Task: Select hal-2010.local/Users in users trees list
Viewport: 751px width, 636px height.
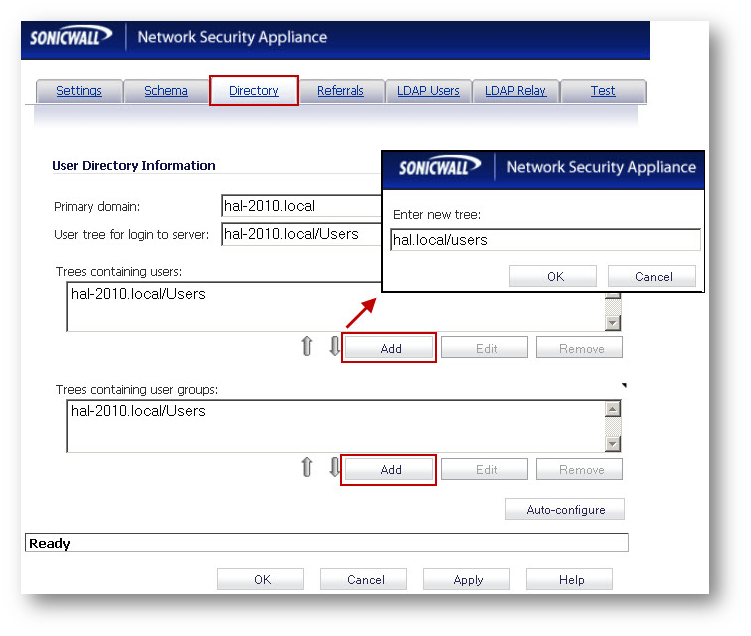Action: 138,294
